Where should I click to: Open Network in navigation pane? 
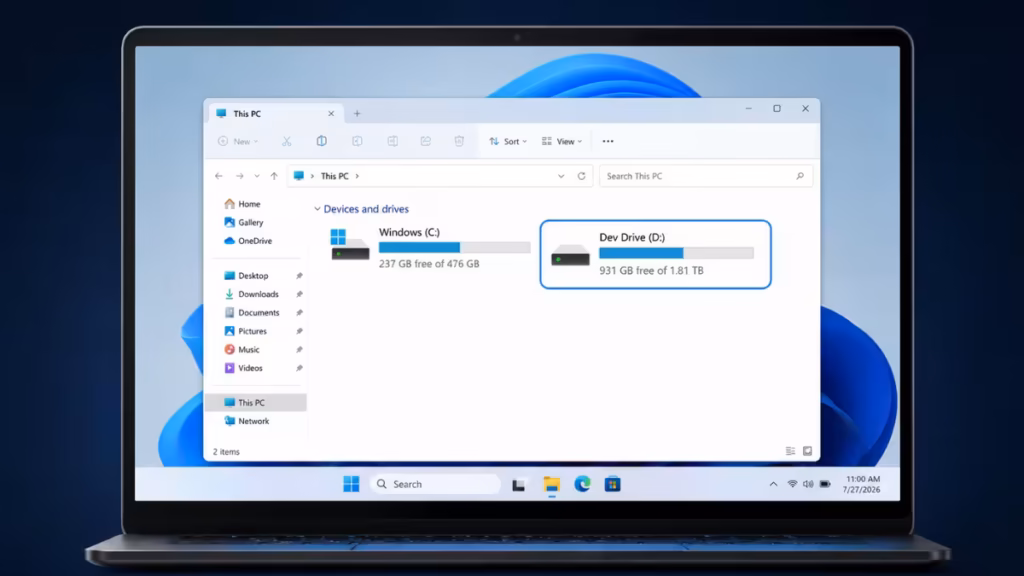(x=247, y=421)
